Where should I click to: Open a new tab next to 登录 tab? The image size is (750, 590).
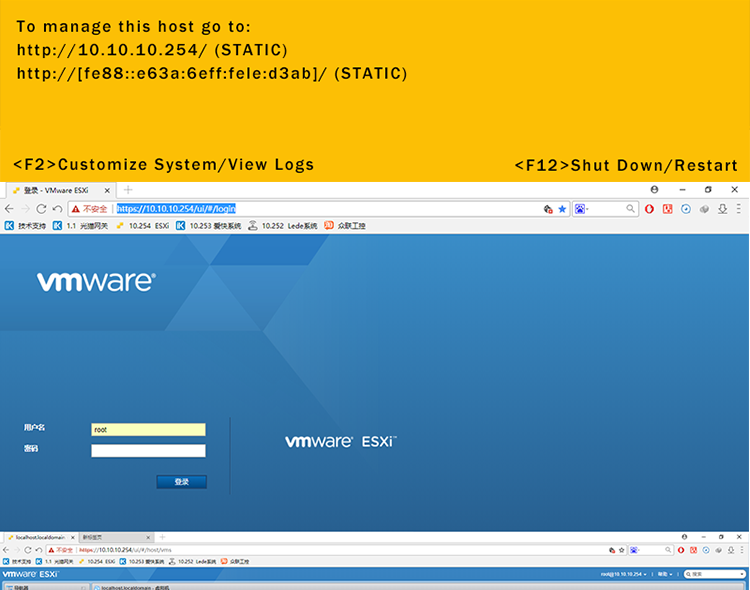point(128,190)
